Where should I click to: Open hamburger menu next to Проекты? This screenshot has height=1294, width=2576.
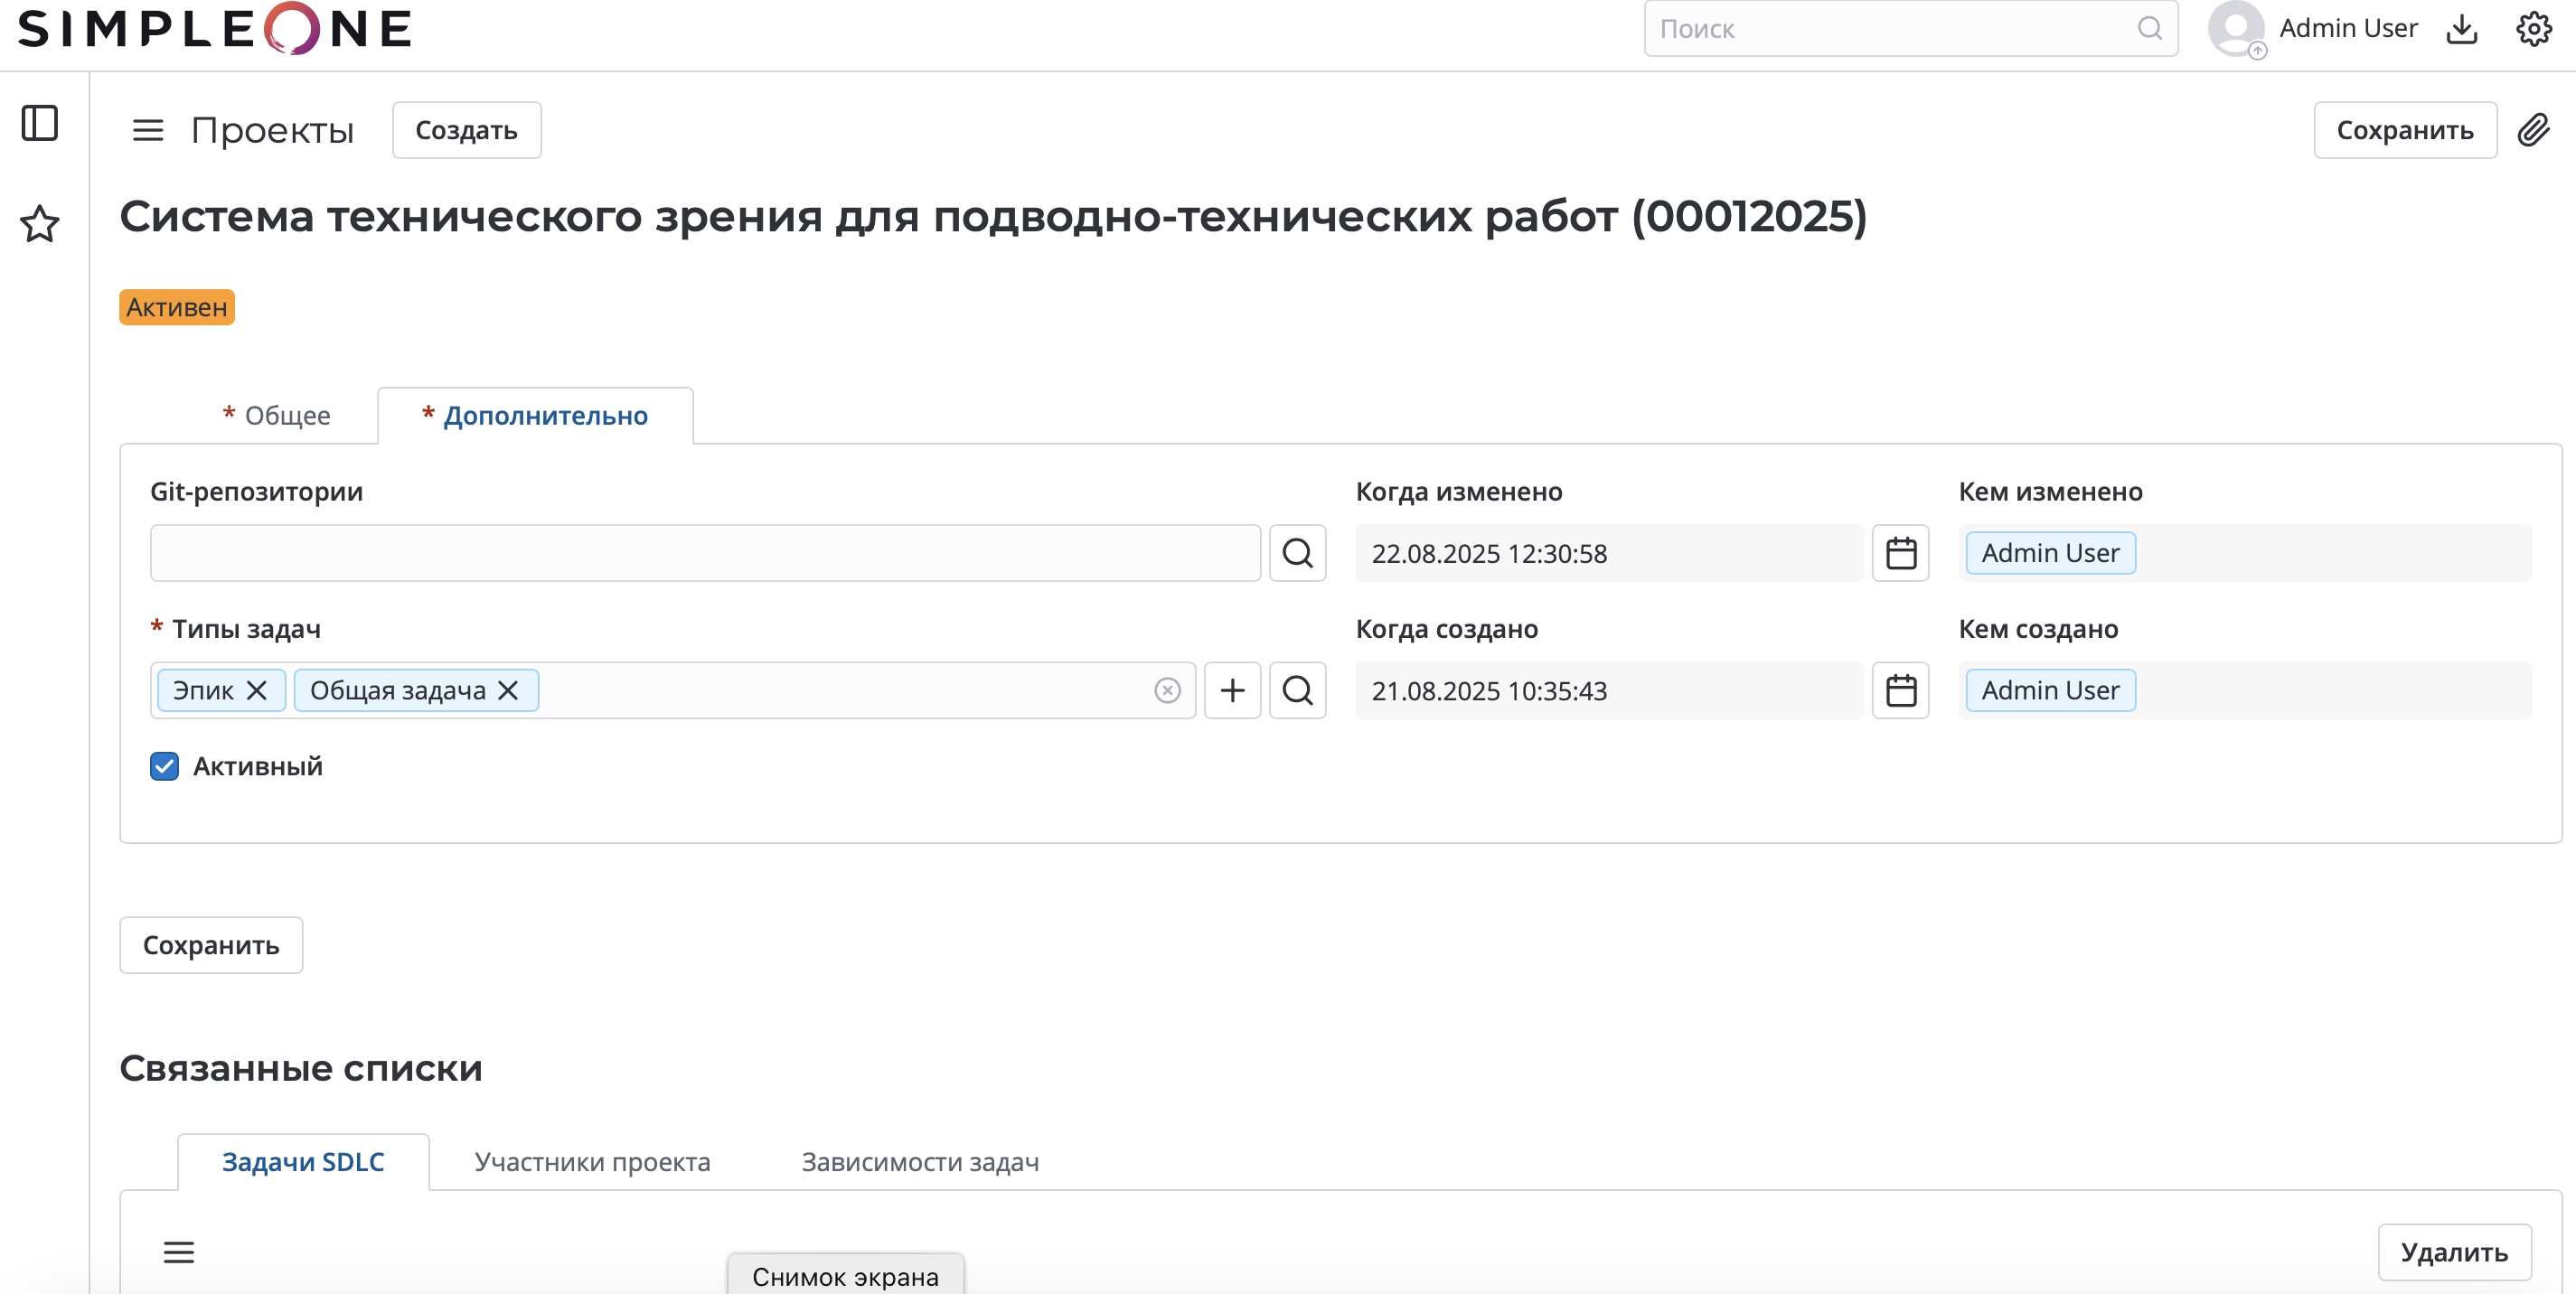coord(148,130)
